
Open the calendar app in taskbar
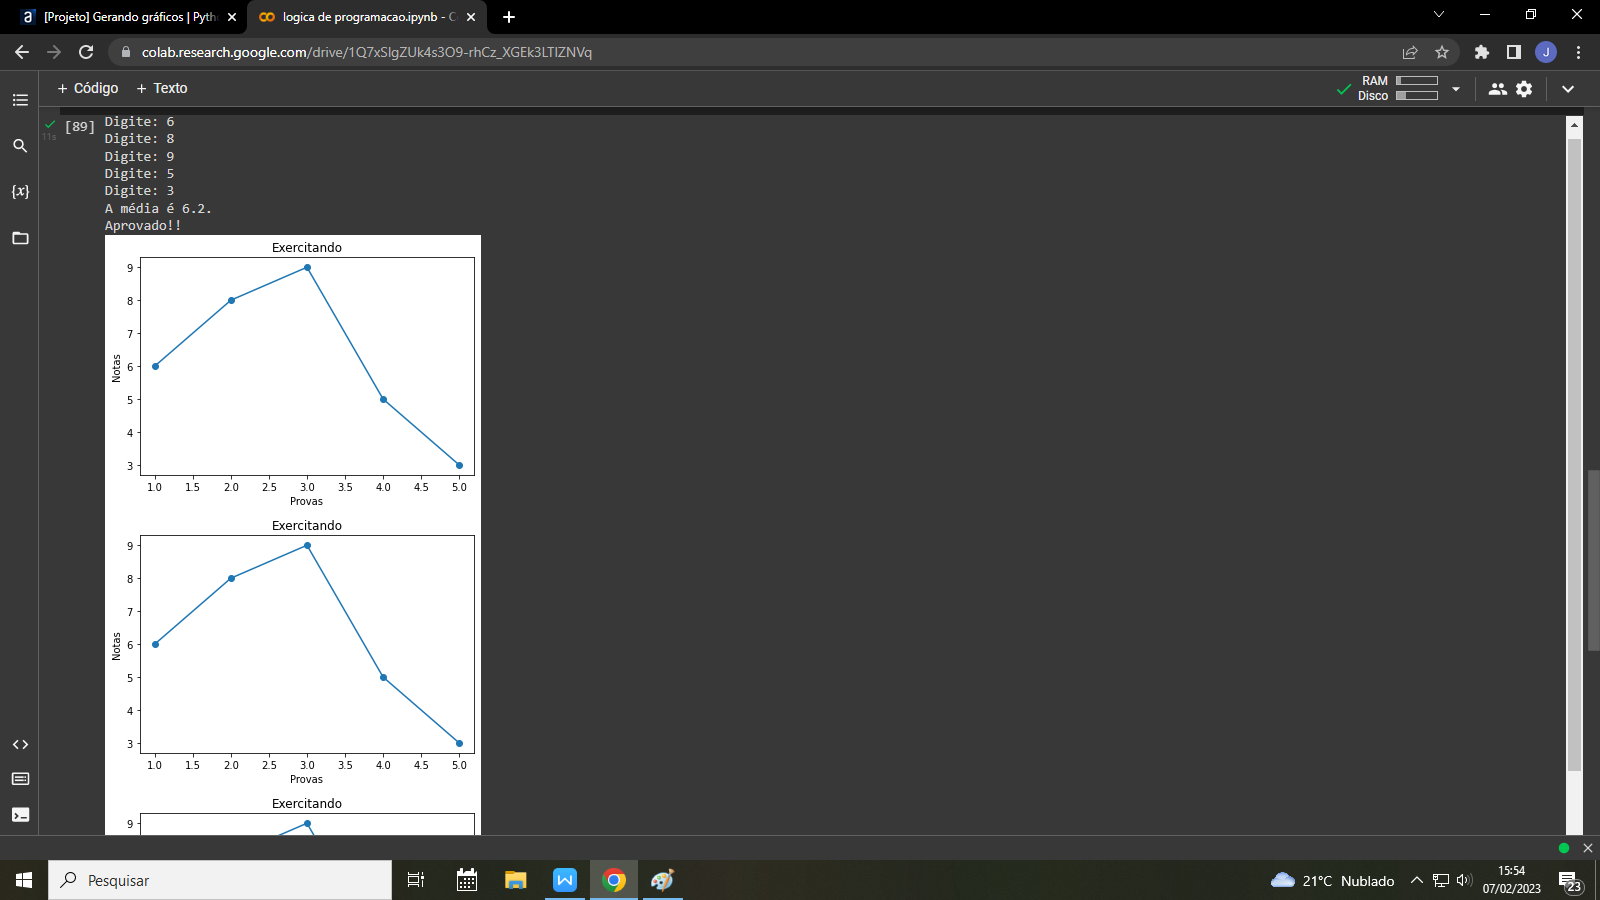467,880
